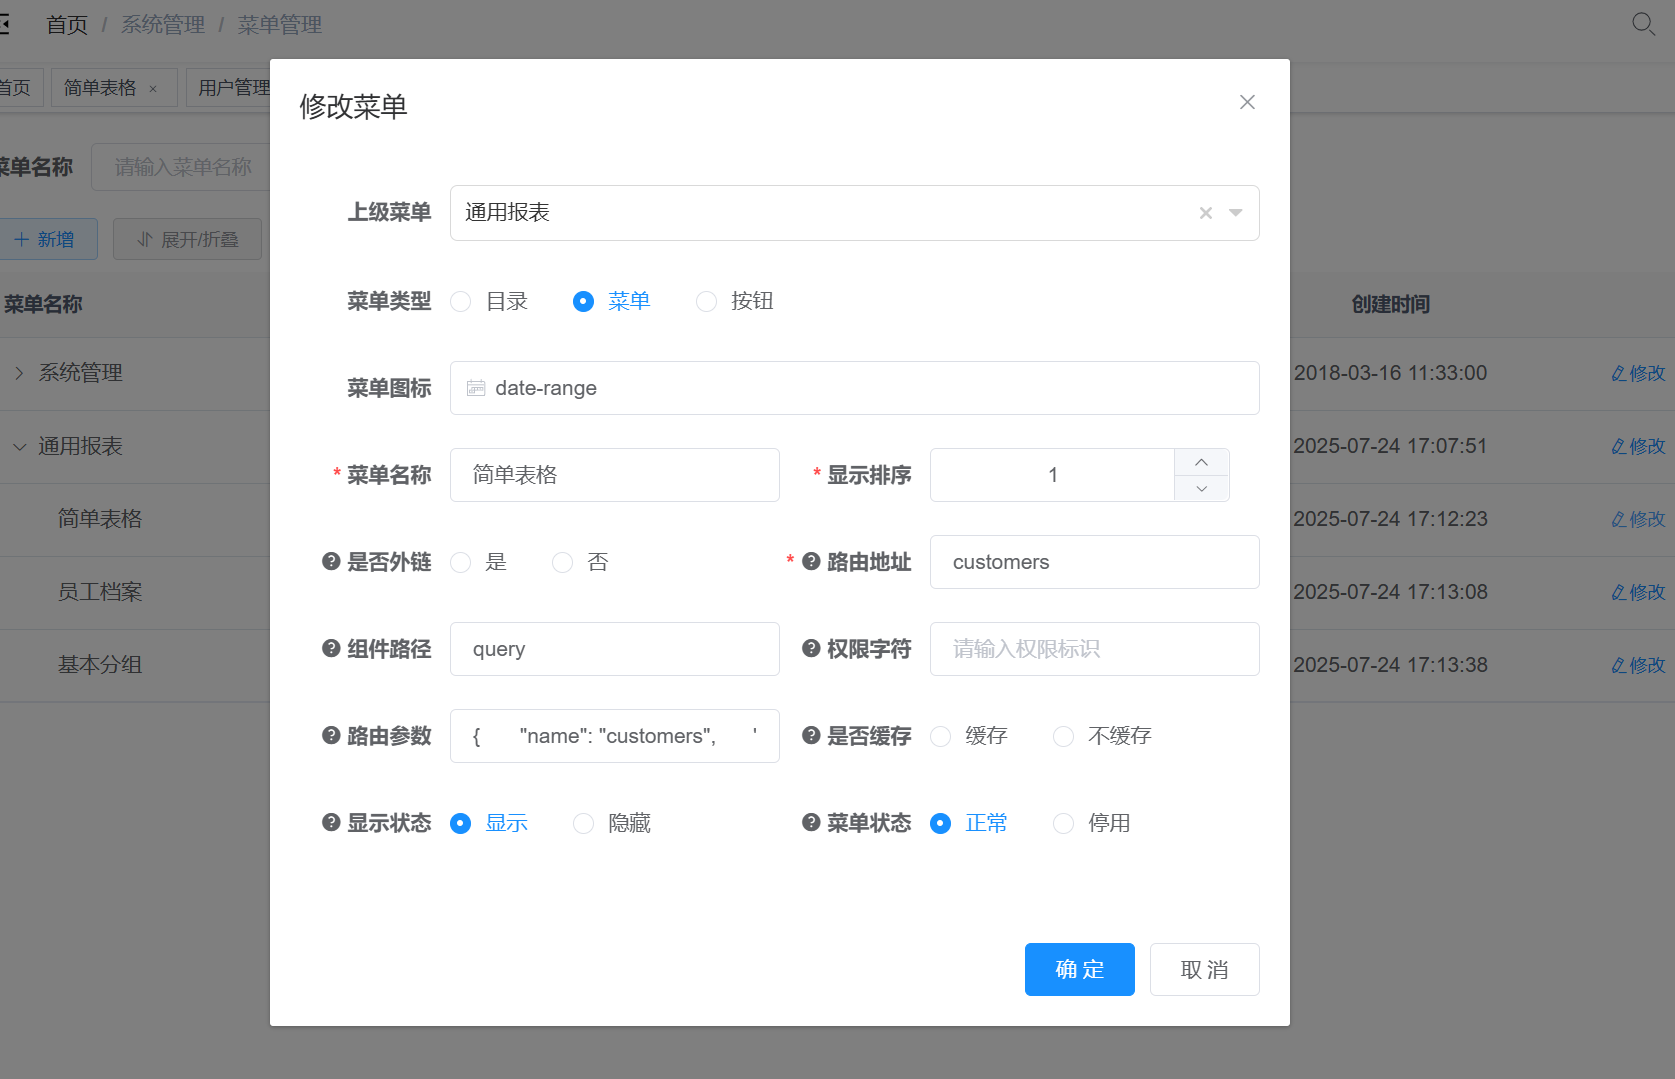
Task: Click the help icon beside 路由参数
Action: (331, 735)
